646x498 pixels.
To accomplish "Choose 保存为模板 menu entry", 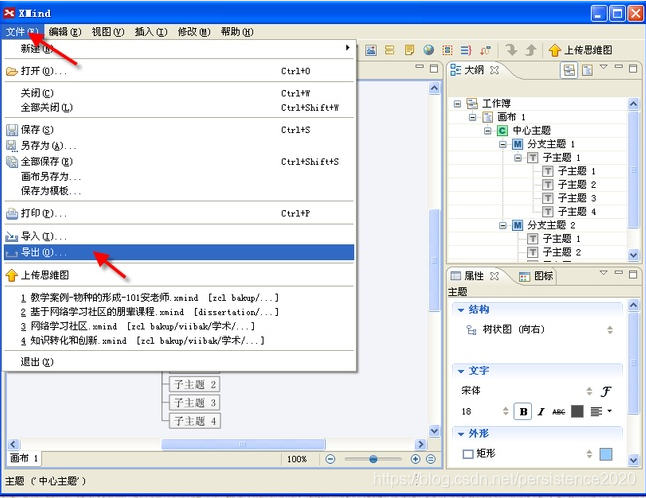I will click(x=179, y=191).
